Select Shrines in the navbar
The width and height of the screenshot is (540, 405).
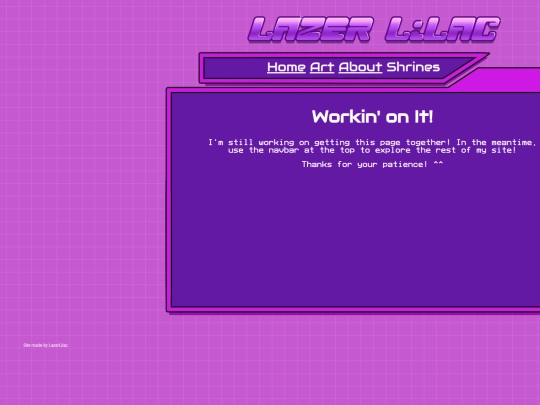click(413, 67)
